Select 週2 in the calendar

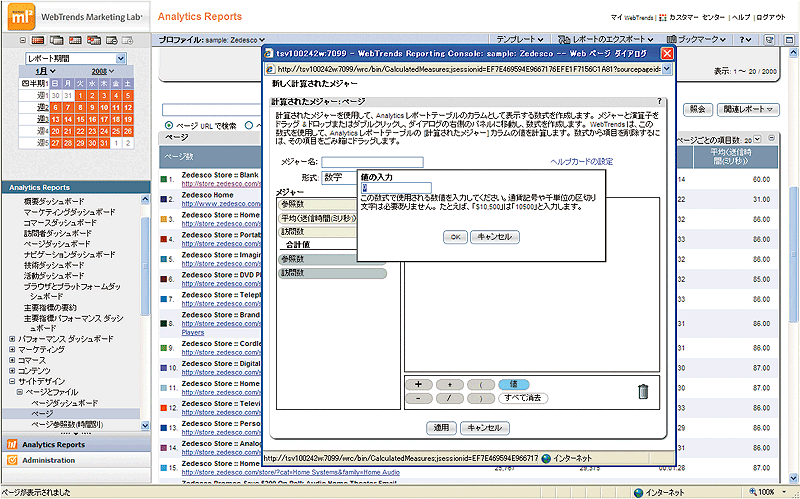[x=43, y=108]
